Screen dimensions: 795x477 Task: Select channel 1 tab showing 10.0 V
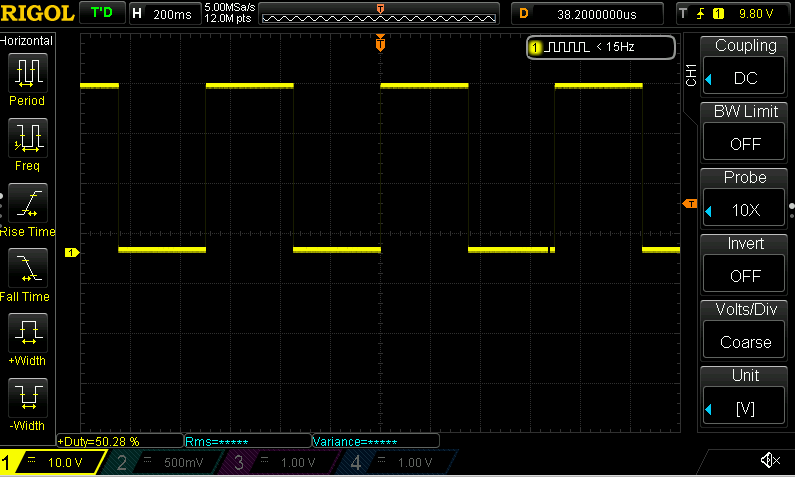click(51, 462)
